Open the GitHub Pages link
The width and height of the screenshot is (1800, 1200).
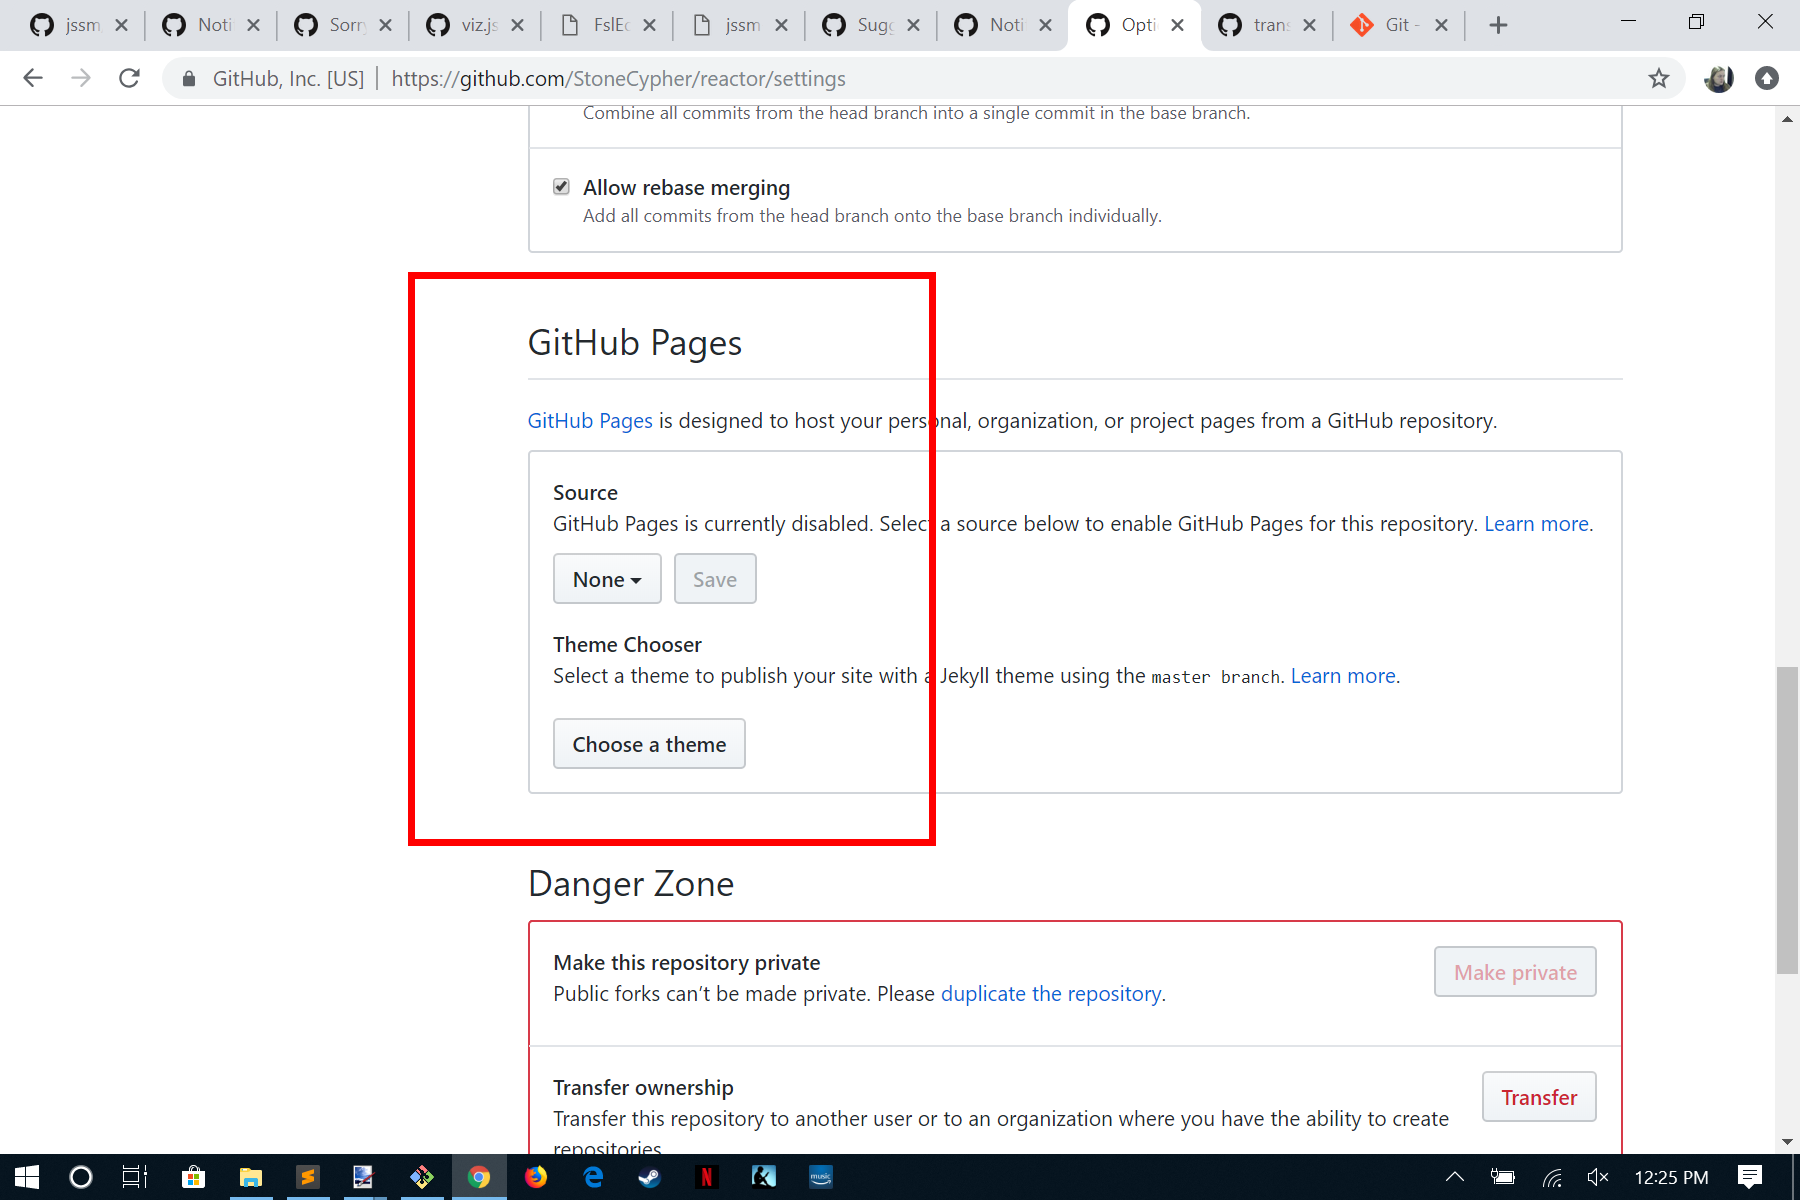[x=589, y=420]
